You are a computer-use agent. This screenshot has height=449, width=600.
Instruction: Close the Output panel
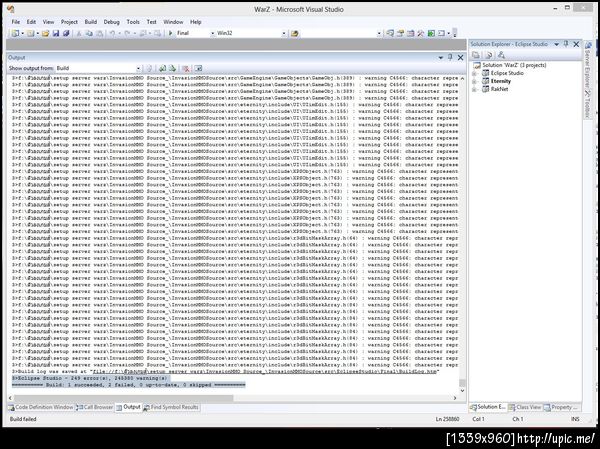460,57
